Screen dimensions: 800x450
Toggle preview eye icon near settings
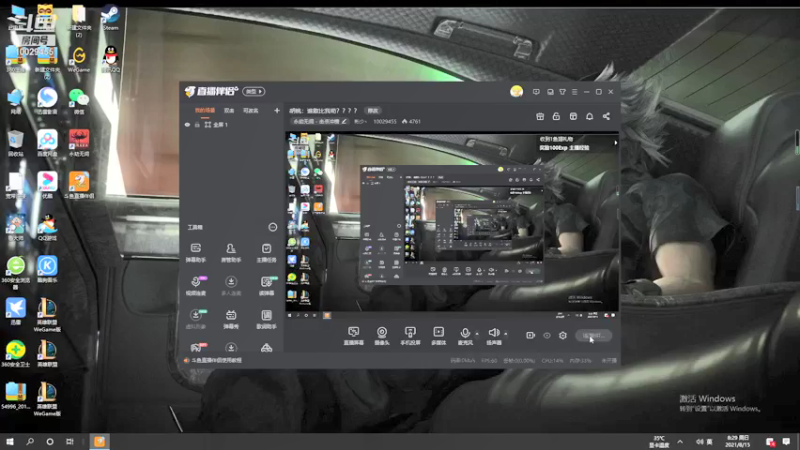point(546,335)
